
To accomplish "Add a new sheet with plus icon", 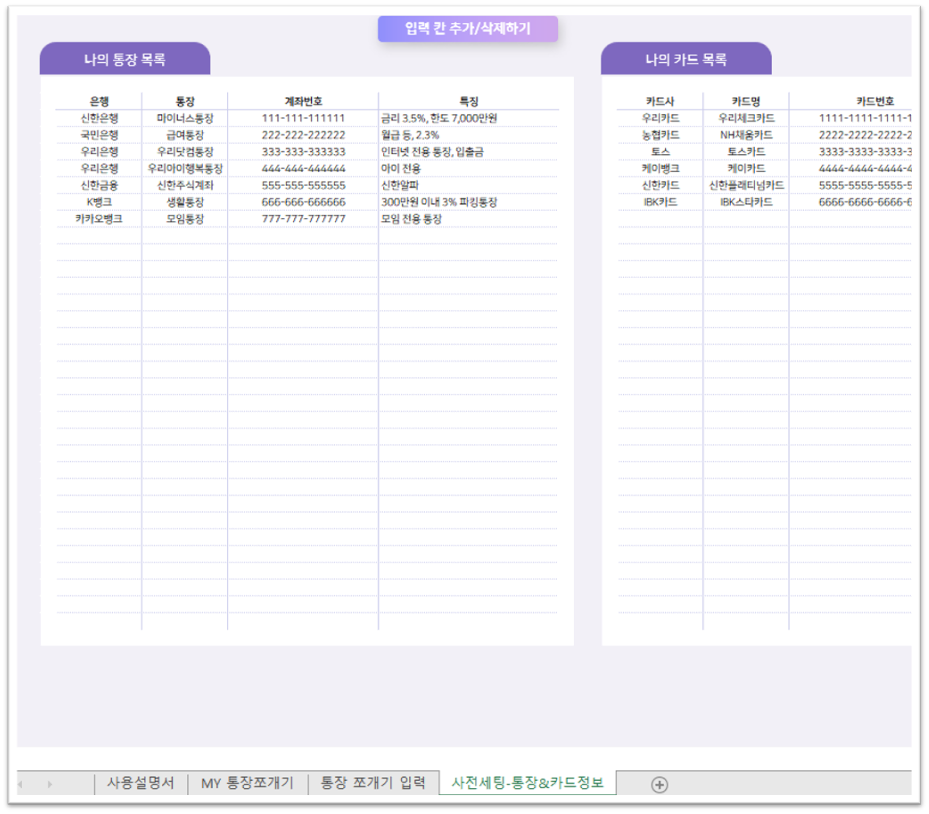I will pos(659,784).
